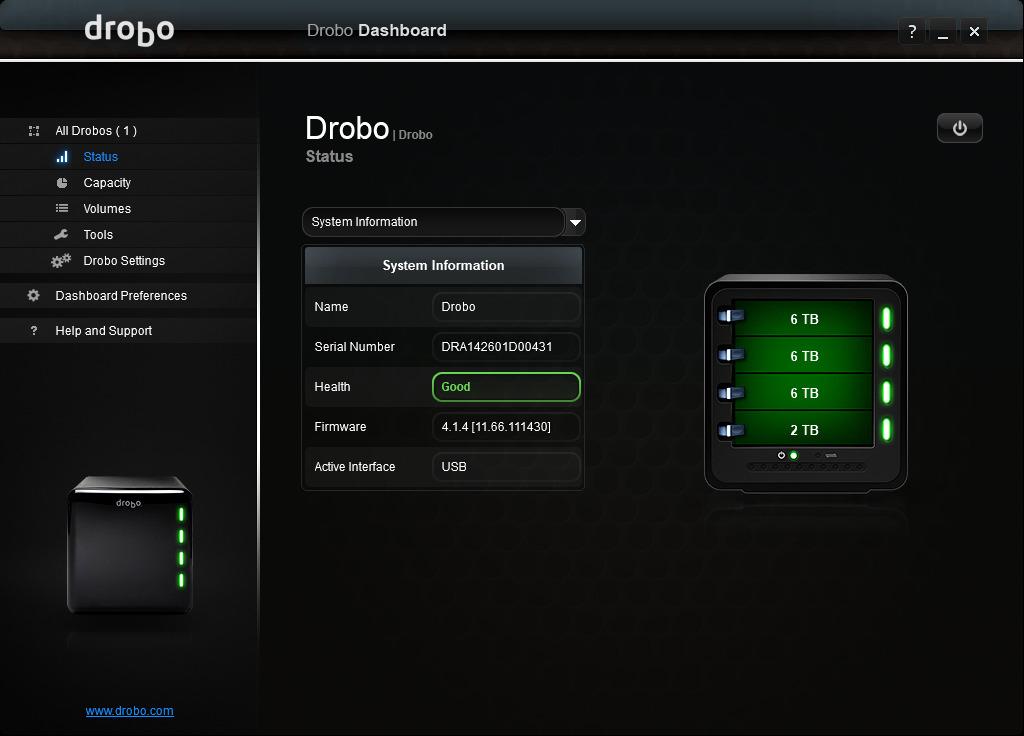This screenshot has height=736, width=1024.
Task: Open Capacity via its pie-chart icon
Action: (x=61, y=182)
